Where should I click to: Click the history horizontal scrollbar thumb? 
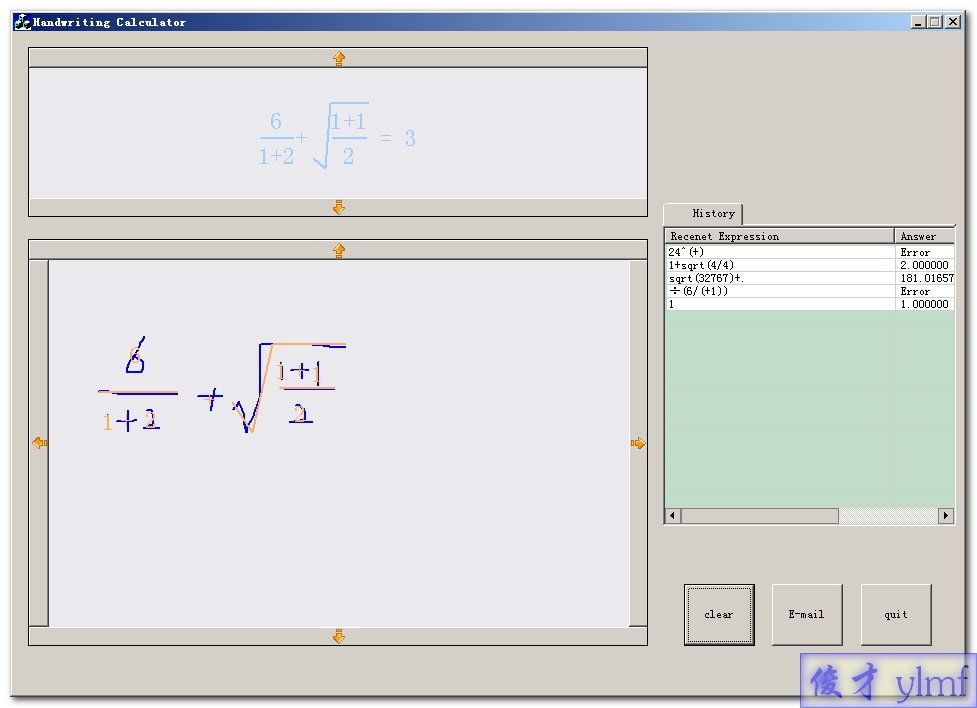[760, 515]
